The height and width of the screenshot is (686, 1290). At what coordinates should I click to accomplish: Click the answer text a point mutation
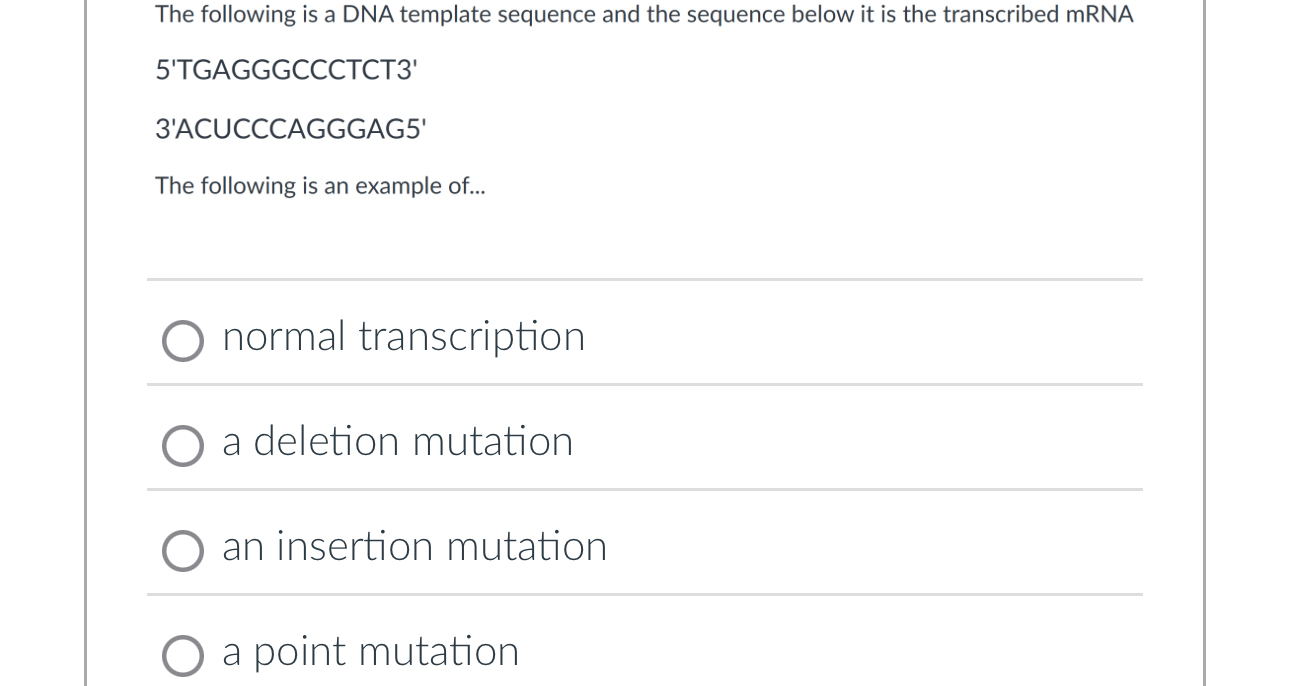pyautogui.click(x=370, y=651)
